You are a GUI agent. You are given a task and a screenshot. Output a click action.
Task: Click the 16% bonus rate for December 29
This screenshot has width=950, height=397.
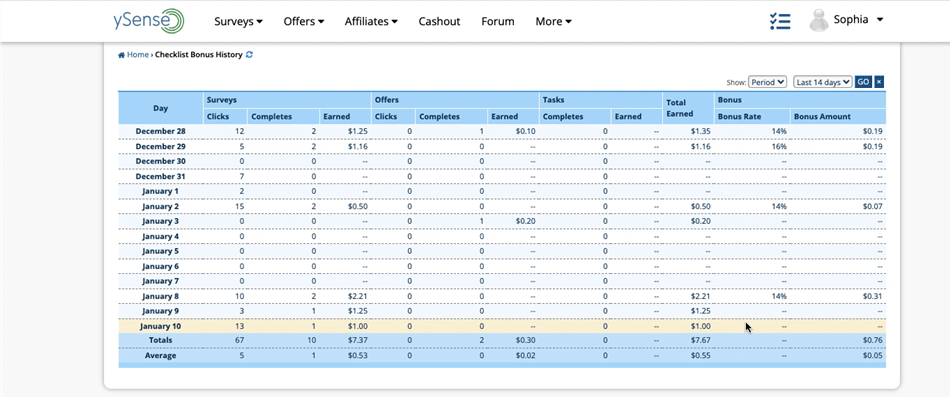click(779, 147)
